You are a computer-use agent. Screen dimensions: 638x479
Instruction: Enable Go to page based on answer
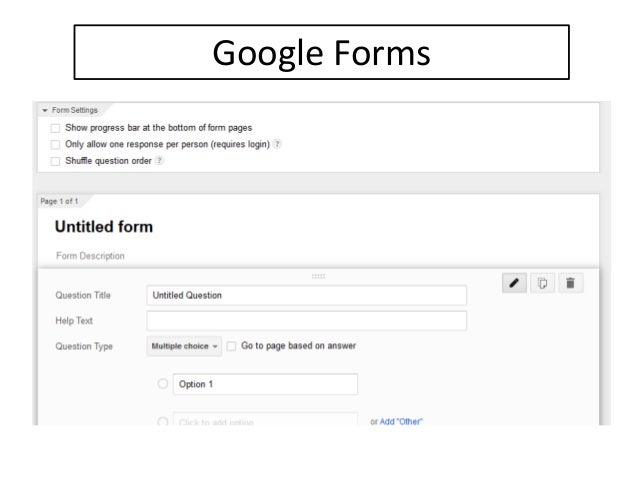[x=231, y=346]
